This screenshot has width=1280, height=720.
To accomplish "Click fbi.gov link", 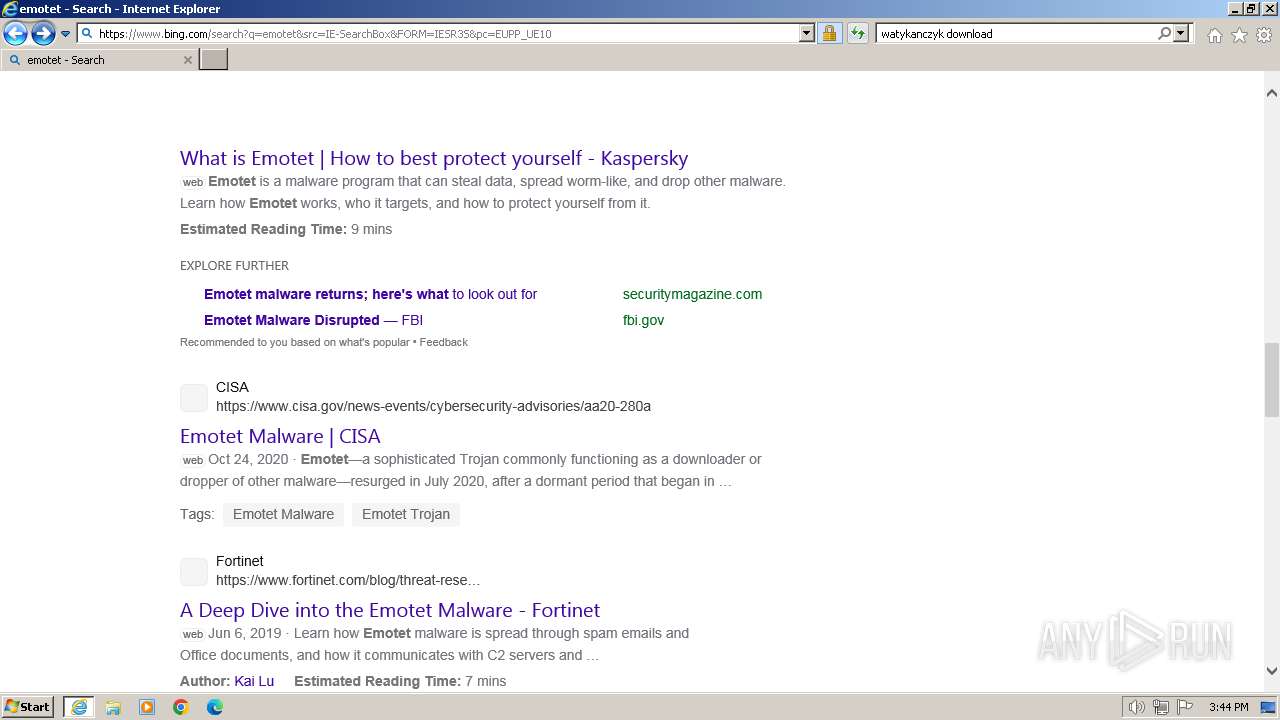I will [x=643, y=320].
